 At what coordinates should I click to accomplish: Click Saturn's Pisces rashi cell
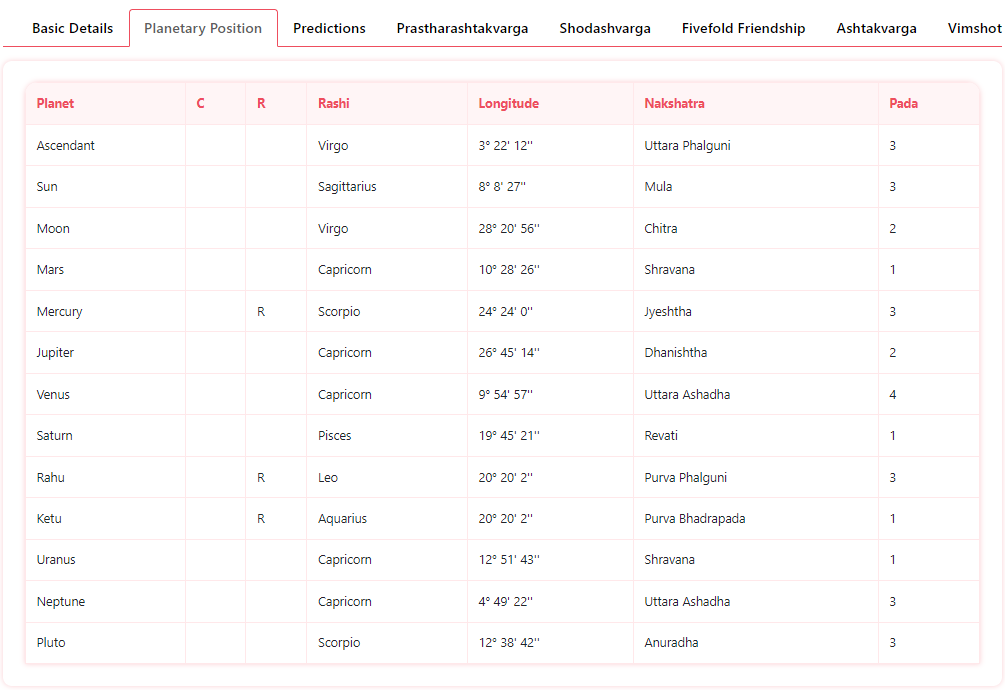tap(335, 435)
